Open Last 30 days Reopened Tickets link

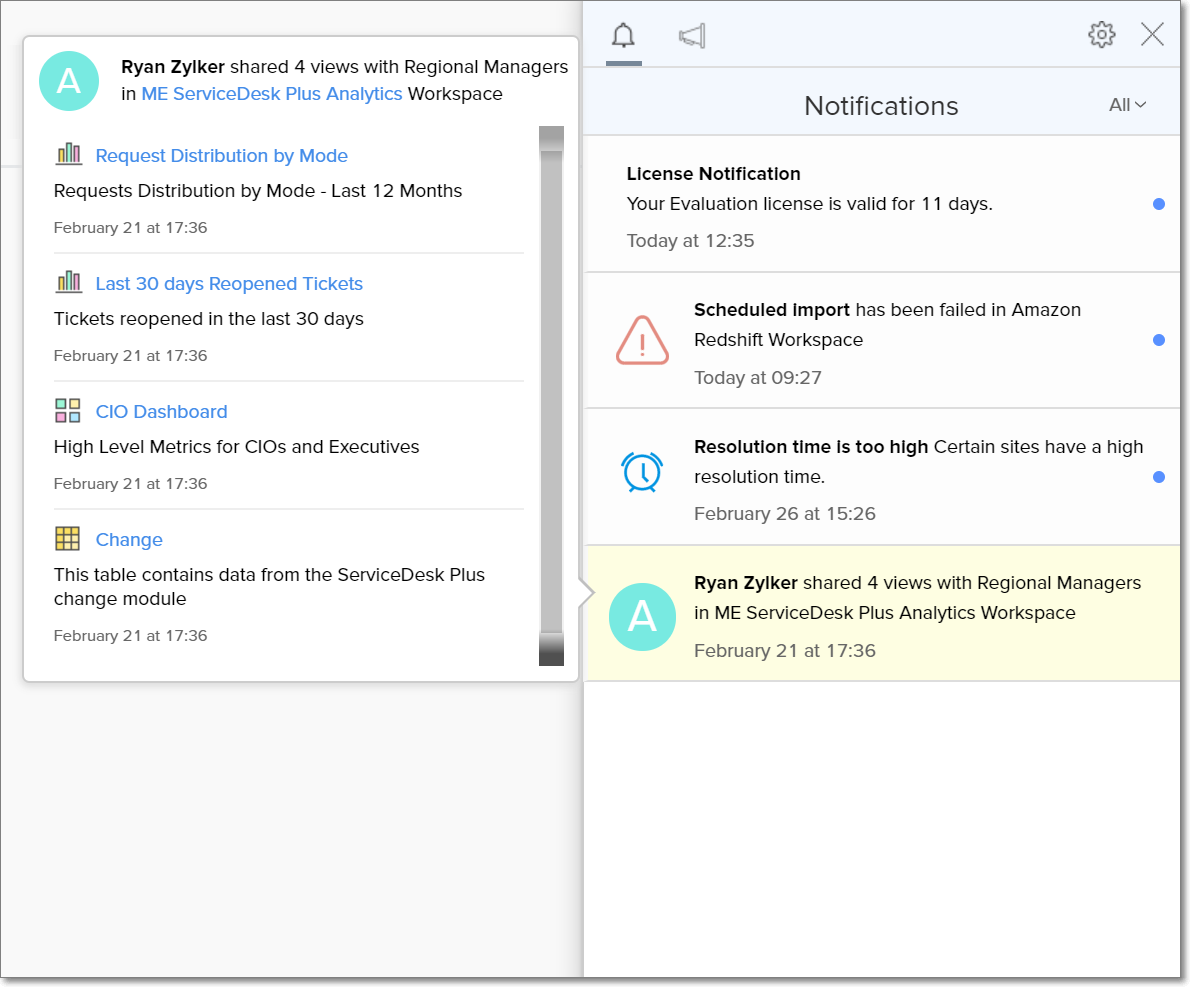tap(229, 284)
